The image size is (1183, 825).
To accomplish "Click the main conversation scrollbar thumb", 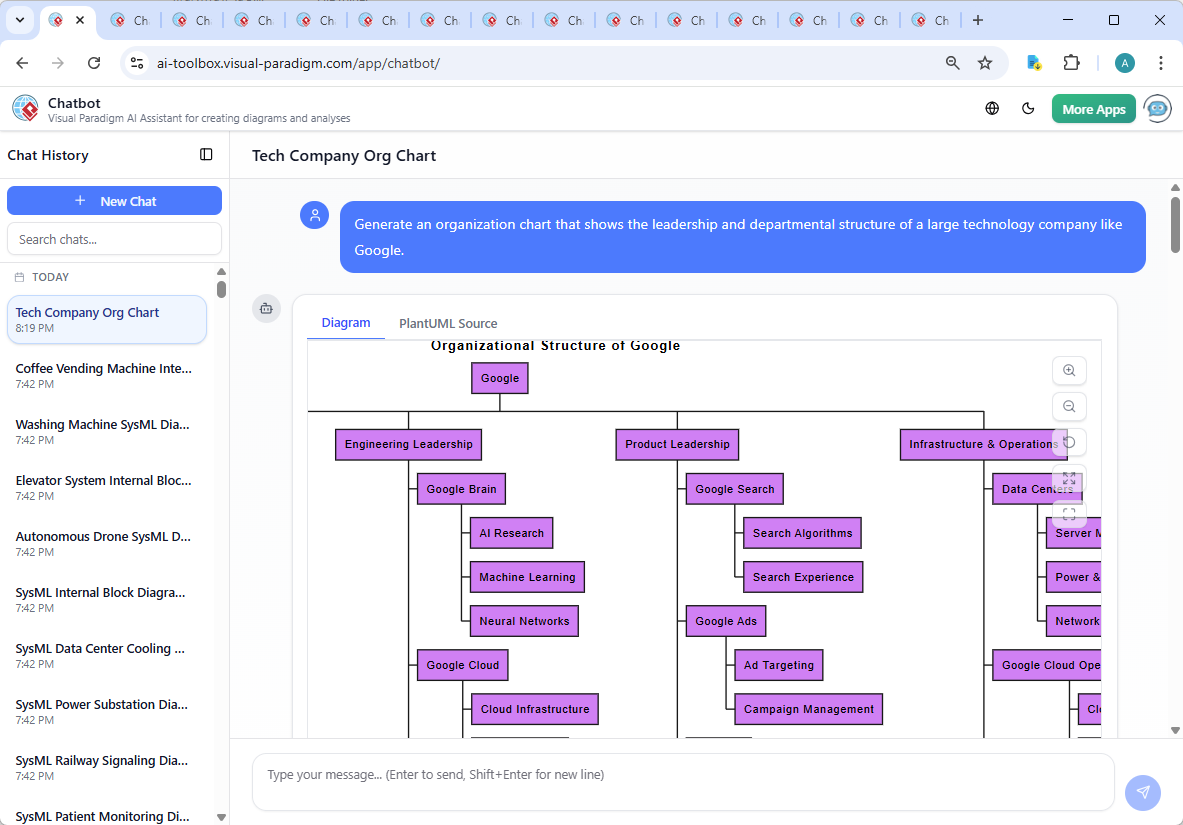I will [1175, 225].
